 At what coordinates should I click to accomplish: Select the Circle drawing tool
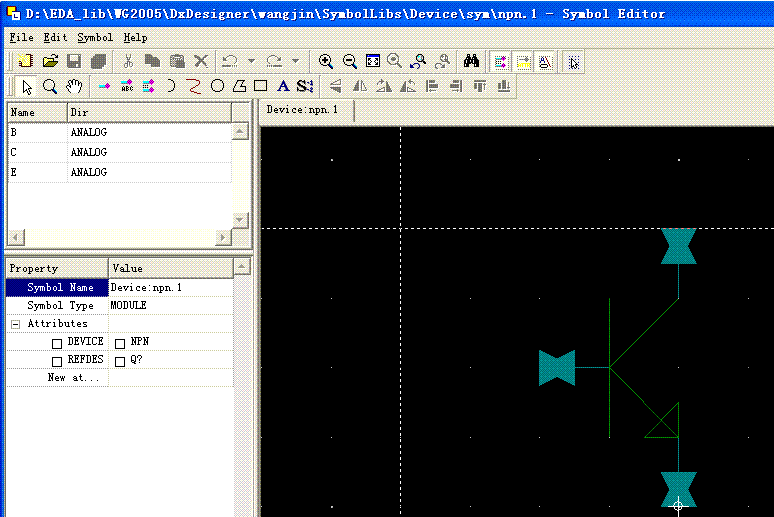click(x=217, y=86)
